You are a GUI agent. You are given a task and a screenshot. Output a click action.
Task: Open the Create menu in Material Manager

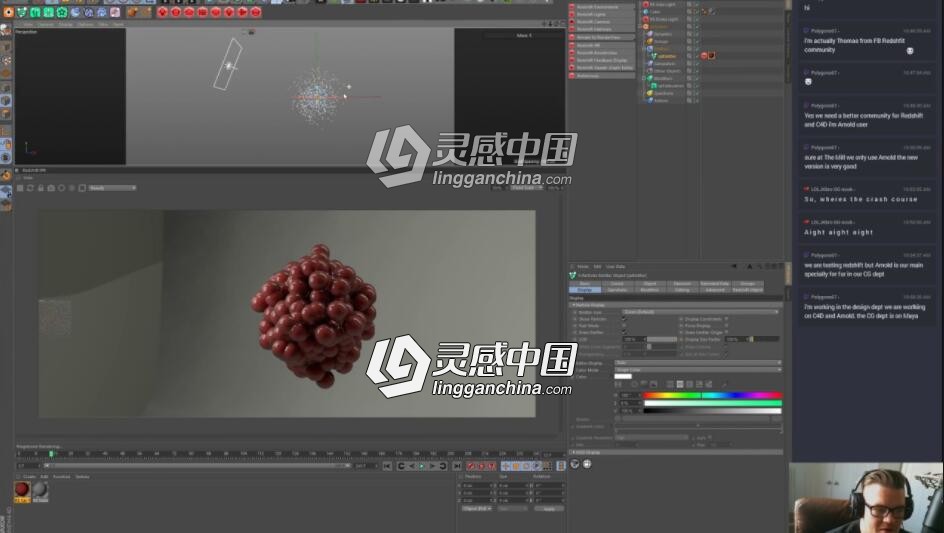[x=29, y=476]
